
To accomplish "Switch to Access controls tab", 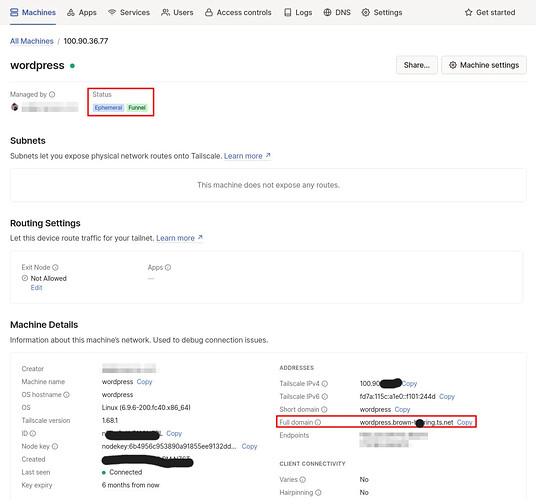I will click(238, 13).
